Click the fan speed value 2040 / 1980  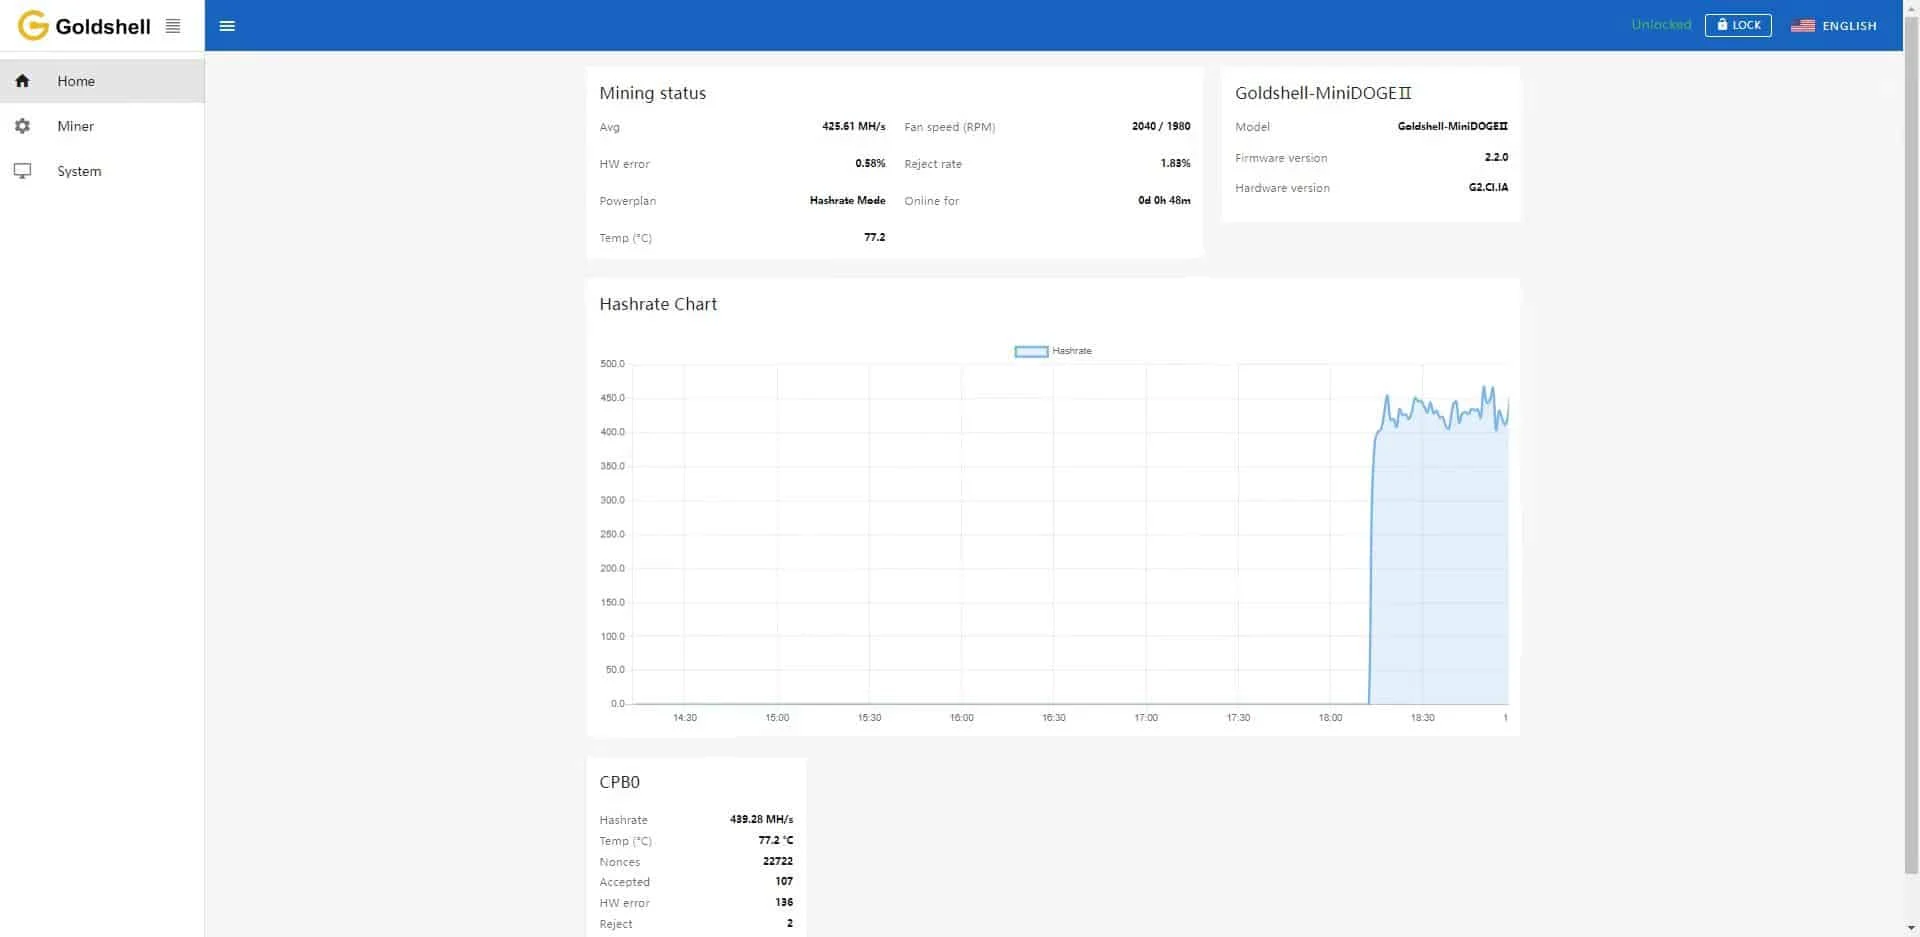click(1161, 127)
